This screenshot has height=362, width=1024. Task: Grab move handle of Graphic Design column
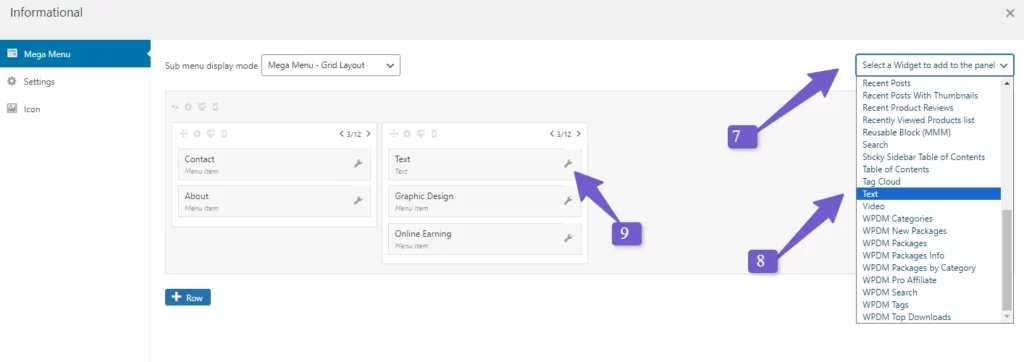394,134
